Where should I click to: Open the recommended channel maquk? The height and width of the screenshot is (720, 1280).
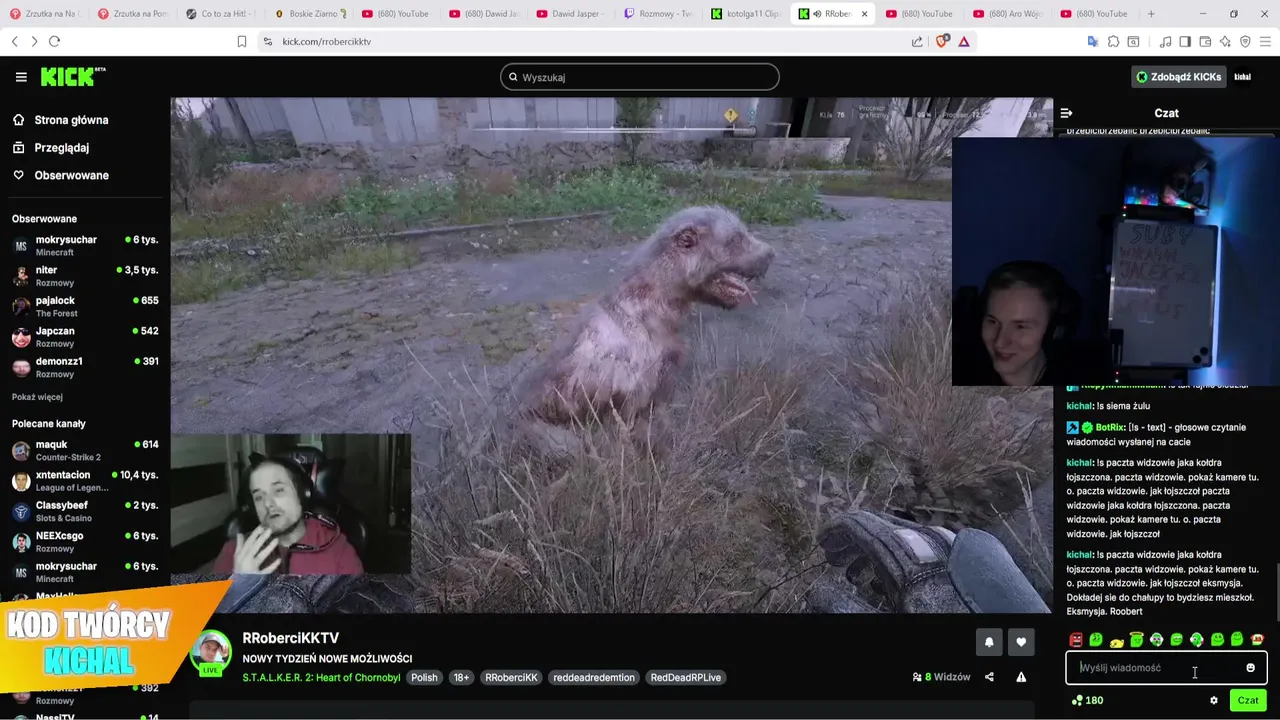[x=85, y=450]
